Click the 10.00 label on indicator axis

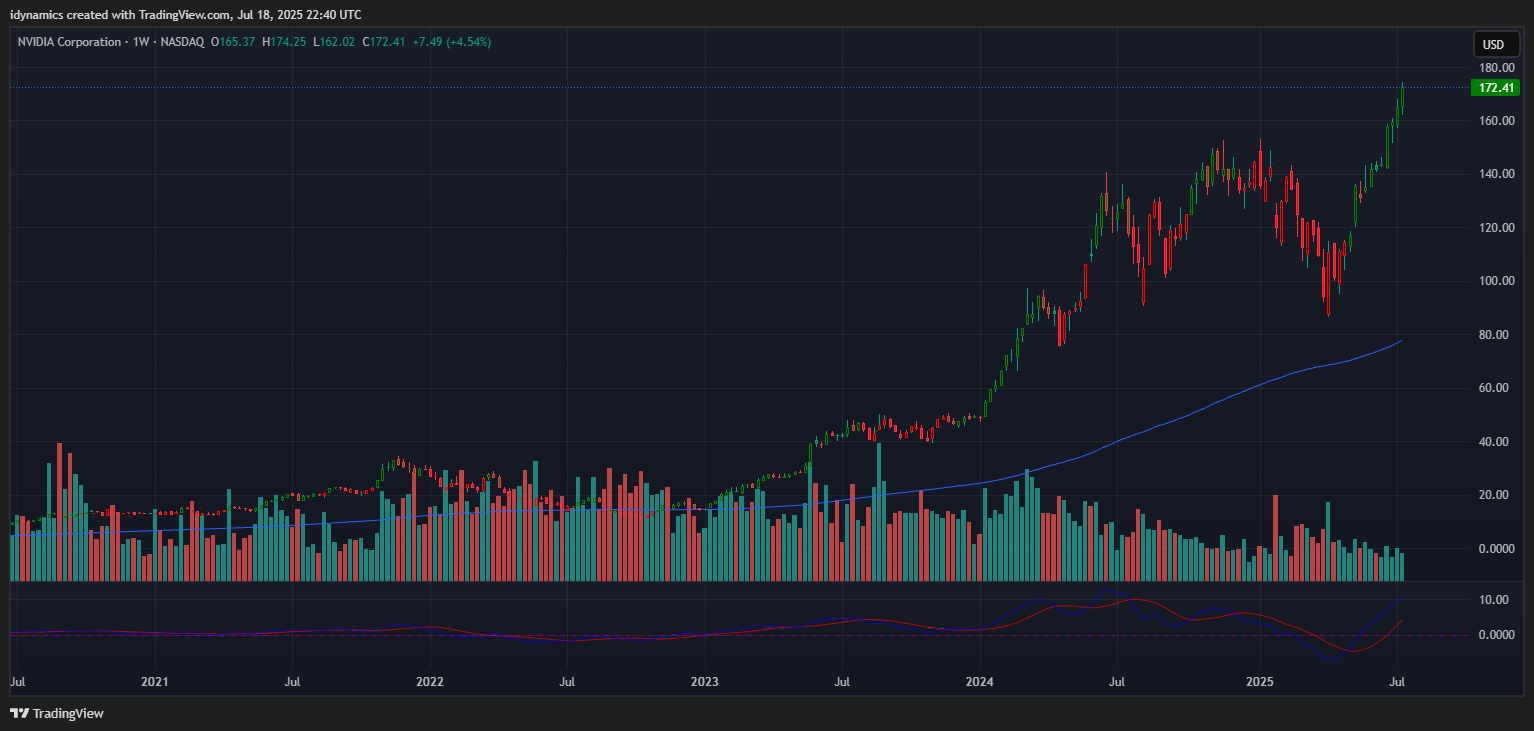point(1496,600)
